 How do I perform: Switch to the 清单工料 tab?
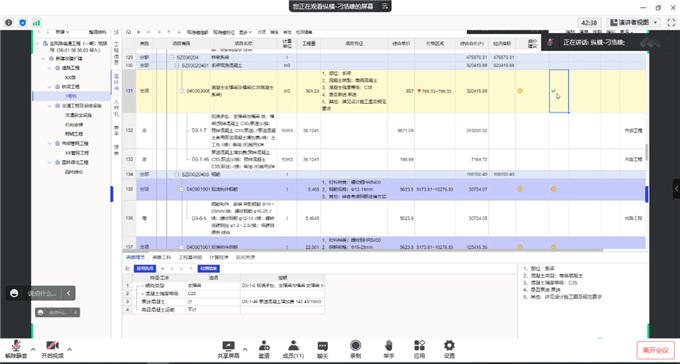(161, 257)
